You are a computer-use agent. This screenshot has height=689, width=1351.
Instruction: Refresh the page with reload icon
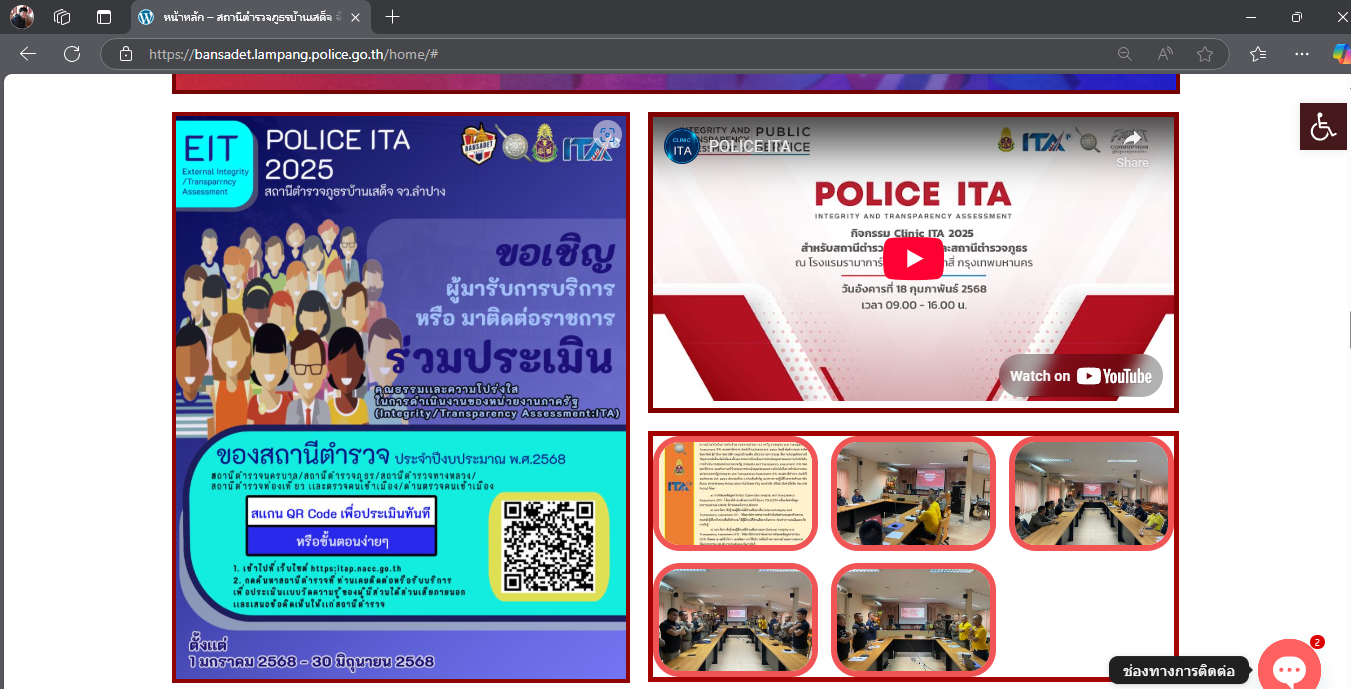pos(72,54)
